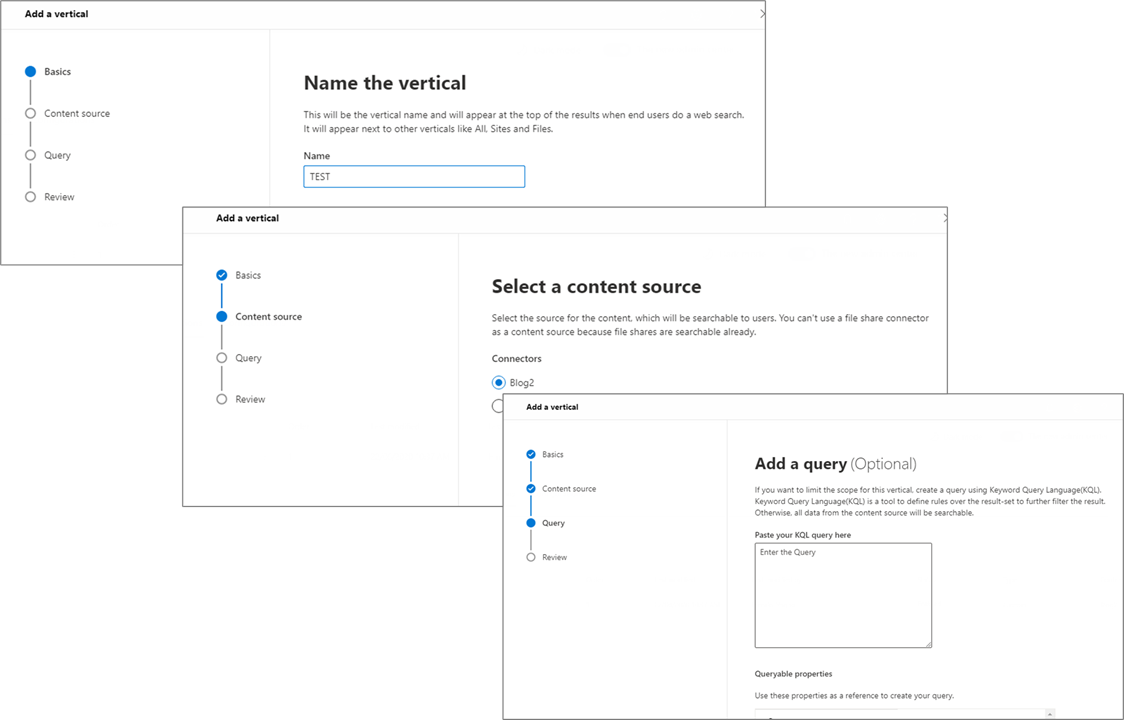The width and height of the screenshot is (1124, 720).
Task: Select Query step in first window
Action: point(57,155)
